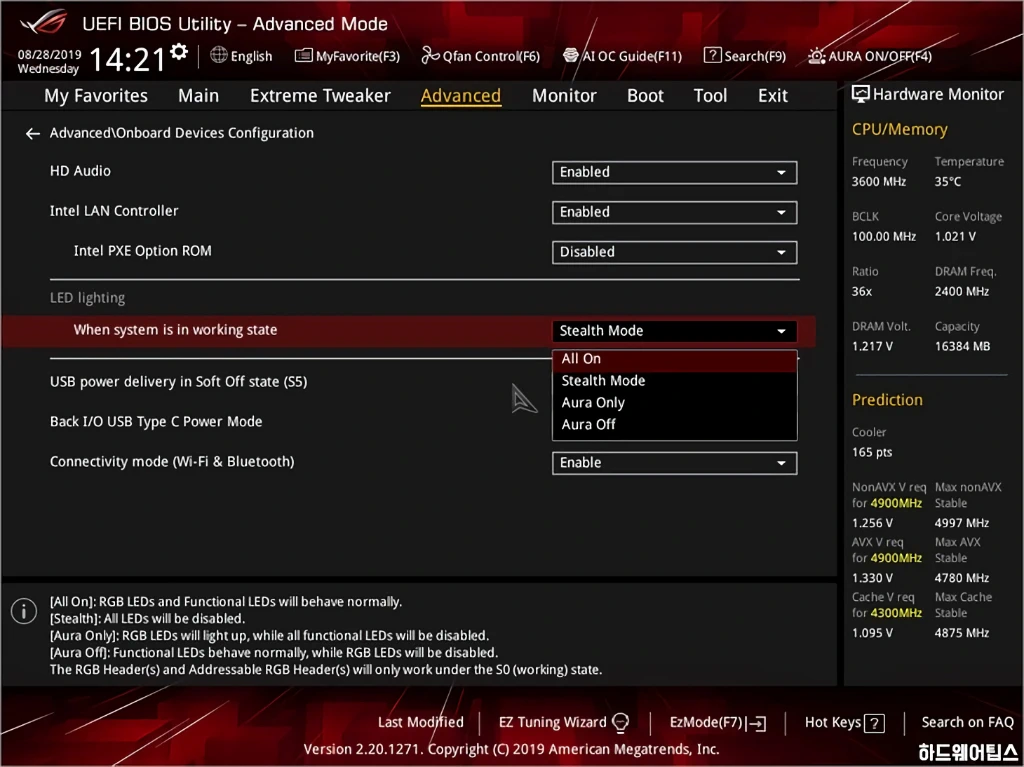The height and width of the screenshot is (767, 1024).
Task: Select Intel PXE Option ROM label
Action: tap(142, 251)
